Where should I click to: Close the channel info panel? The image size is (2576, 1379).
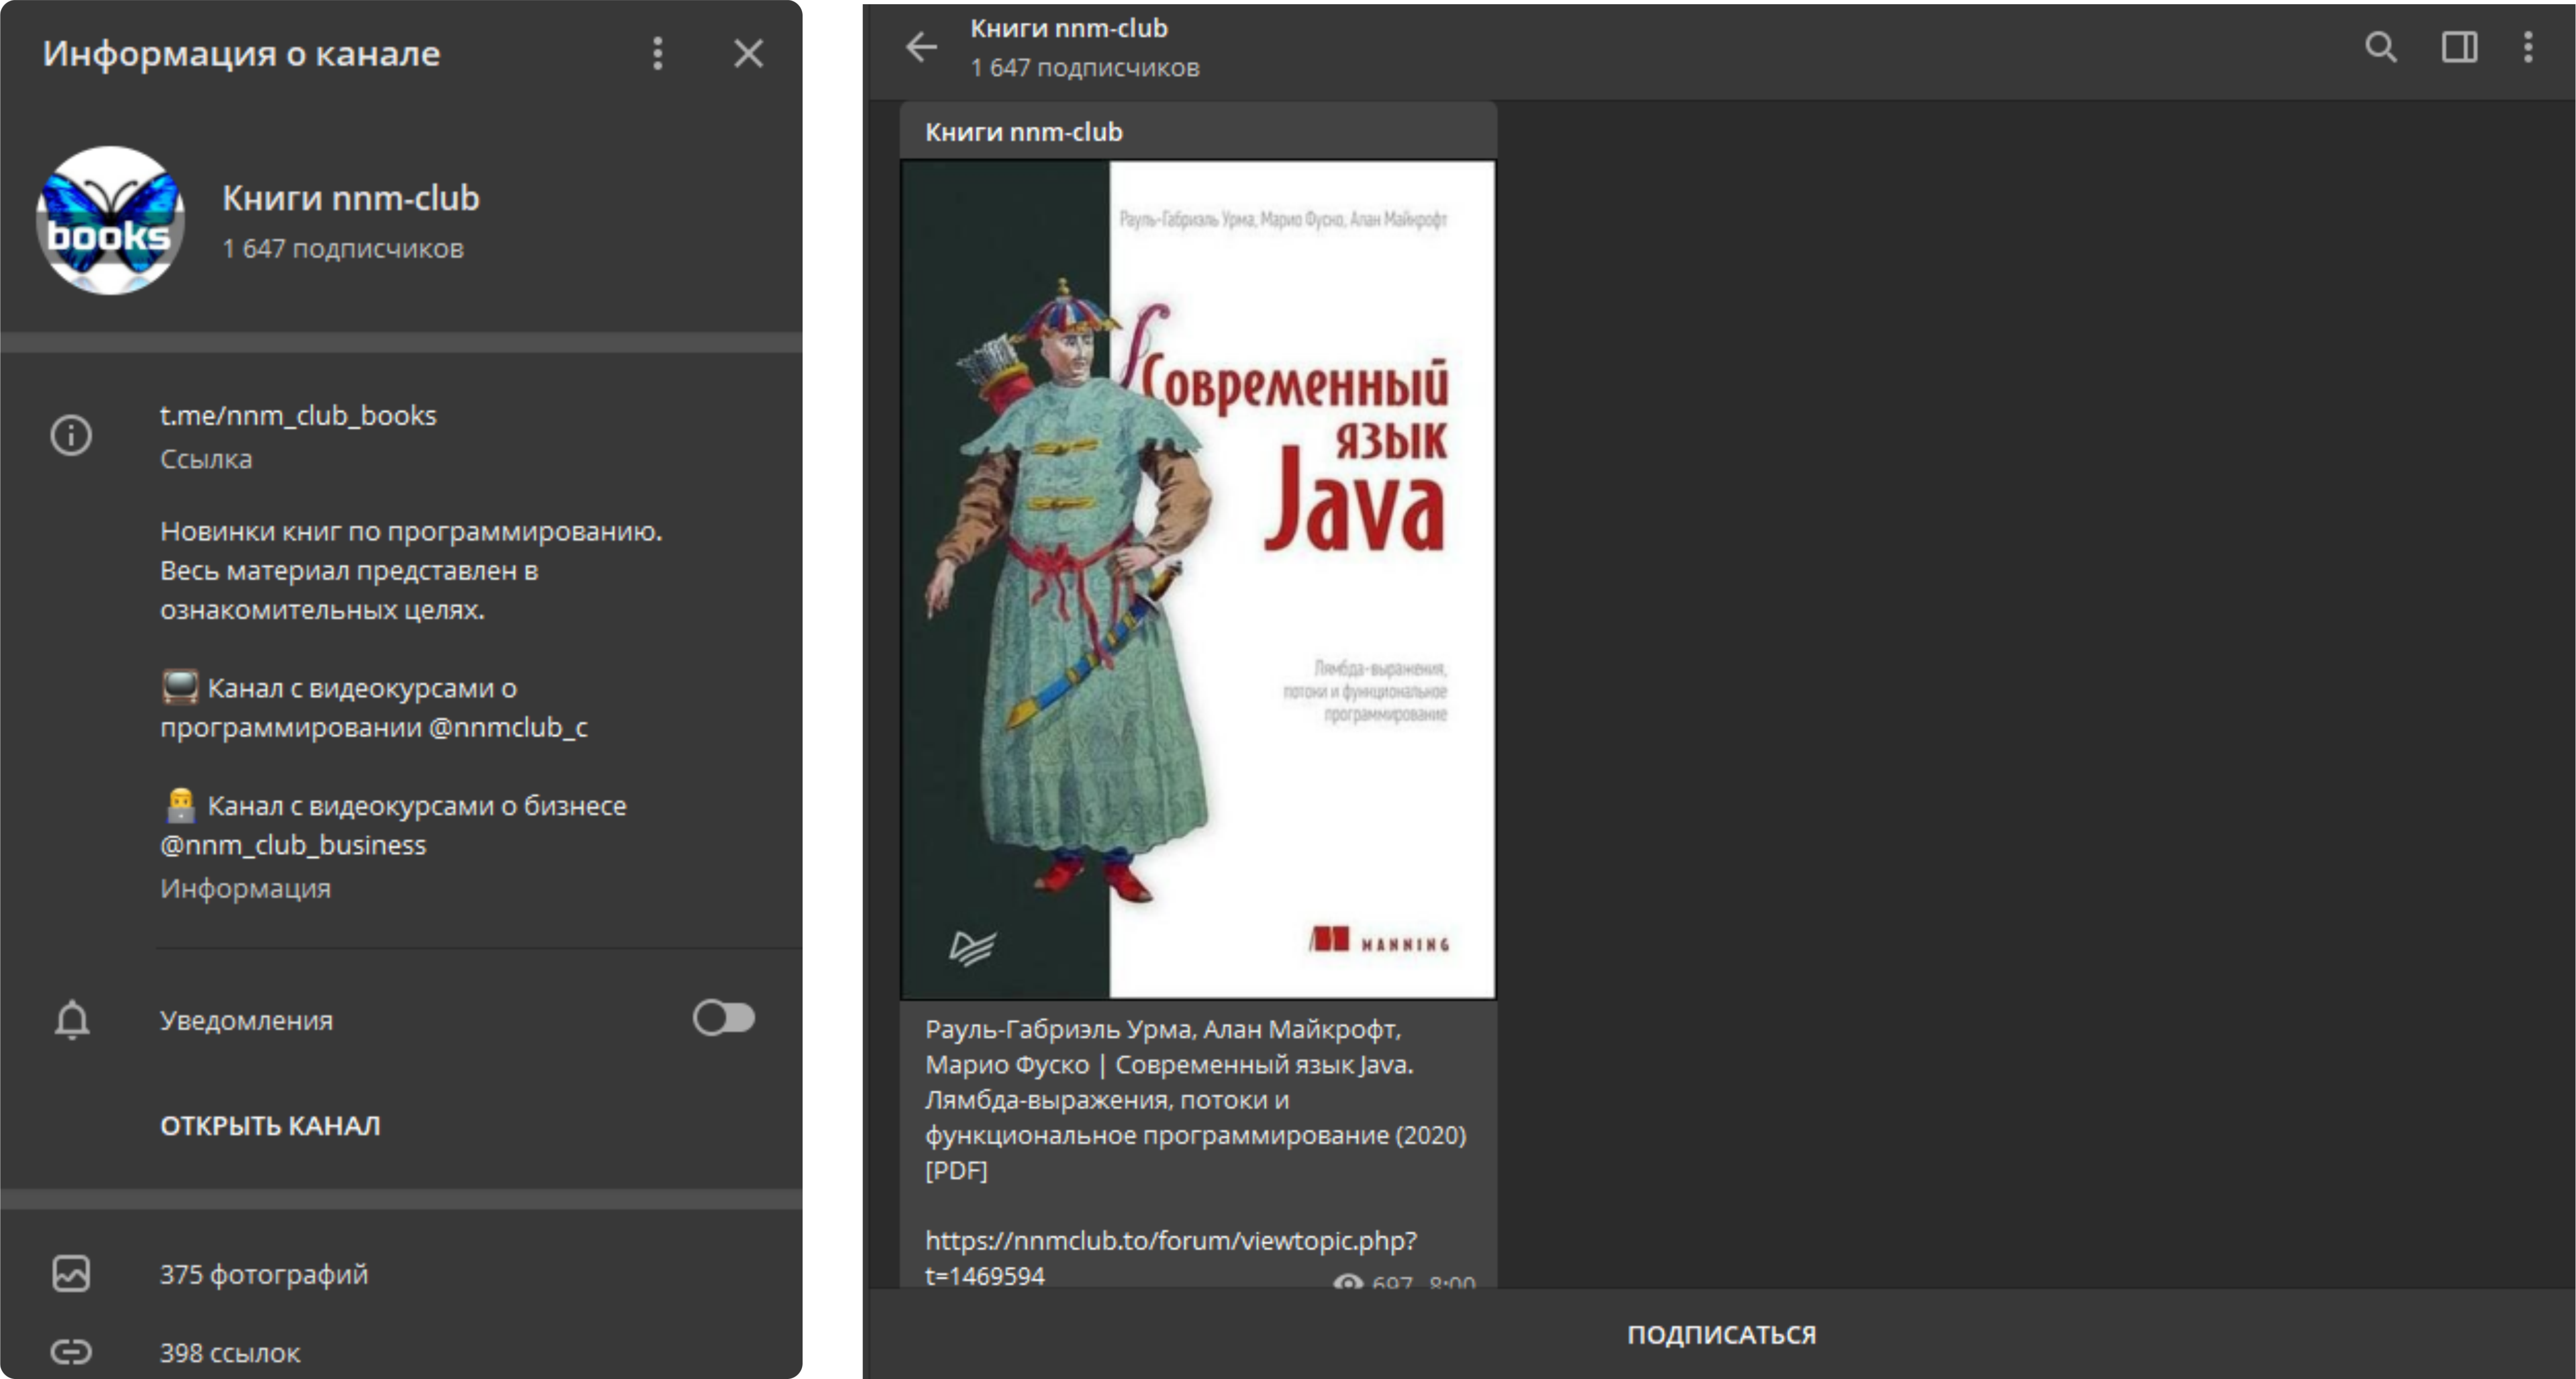(748, 54)
